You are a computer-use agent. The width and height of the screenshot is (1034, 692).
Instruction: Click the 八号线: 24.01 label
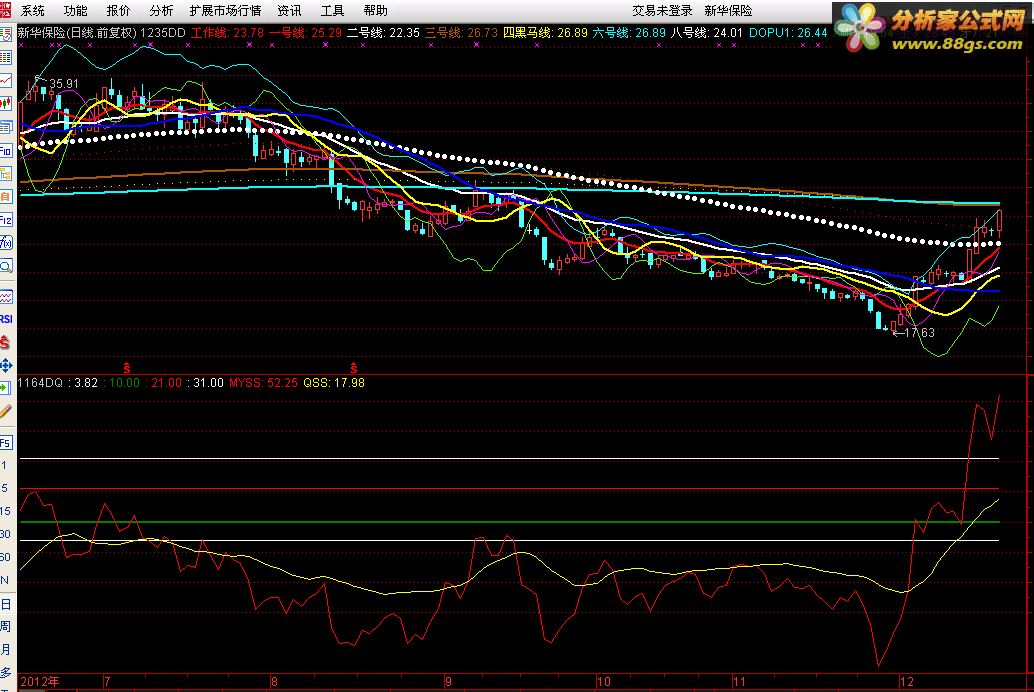point(706,32)
